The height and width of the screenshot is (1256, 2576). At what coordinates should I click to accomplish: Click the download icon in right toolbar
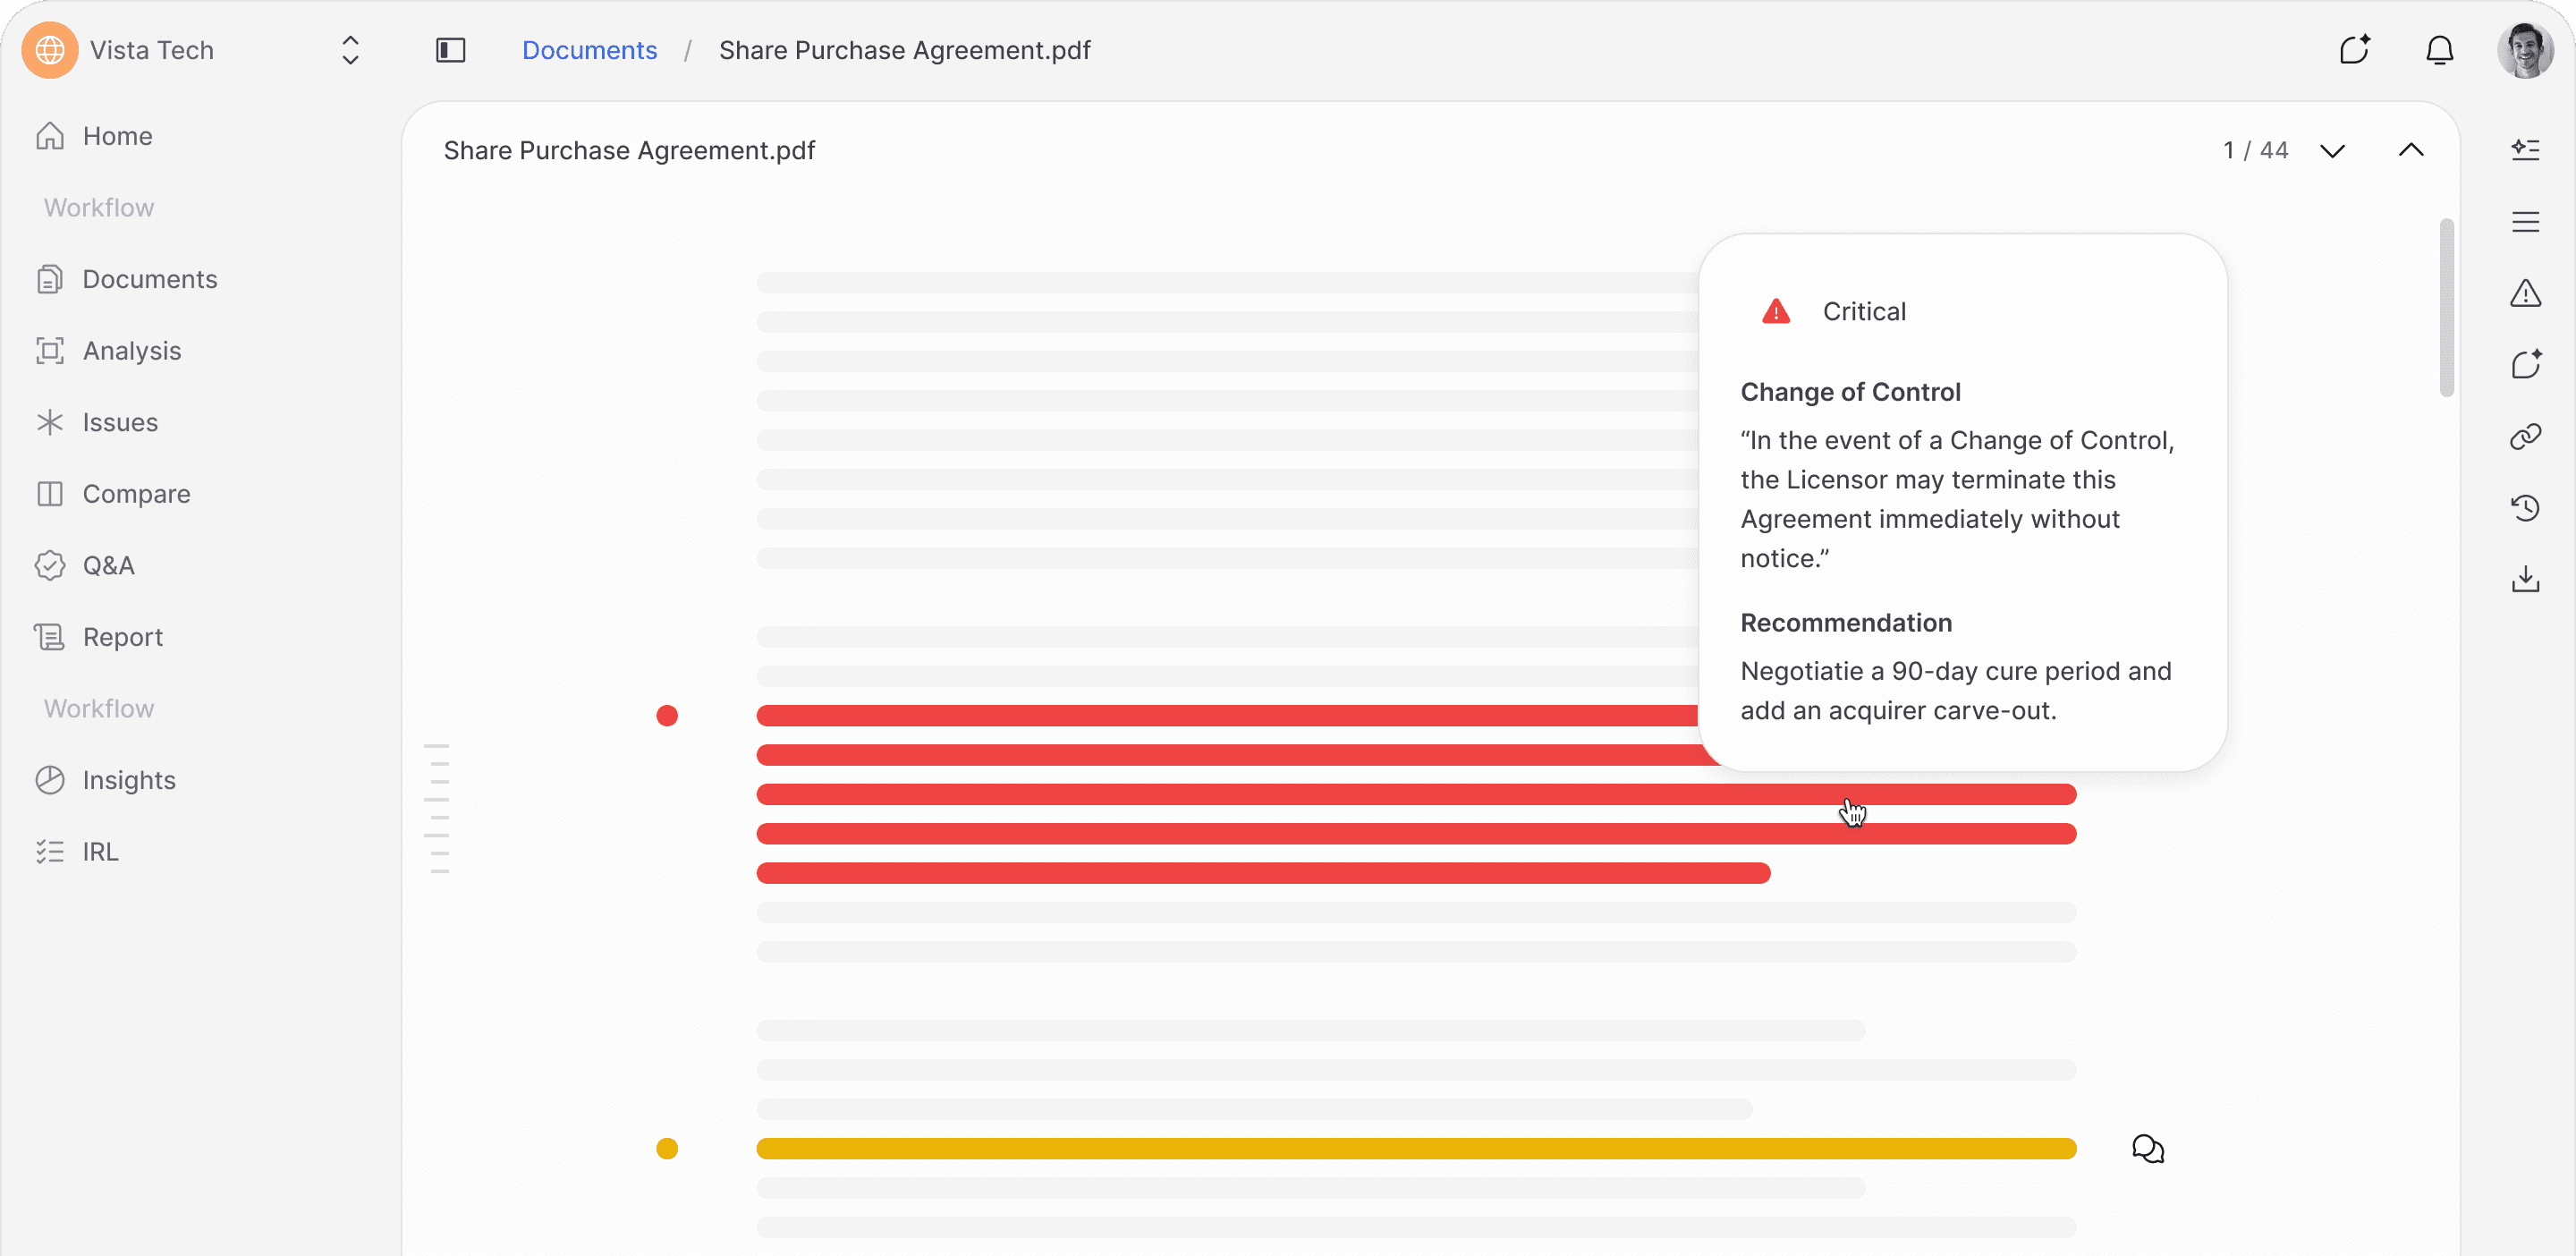click(x=2525, y=579)
